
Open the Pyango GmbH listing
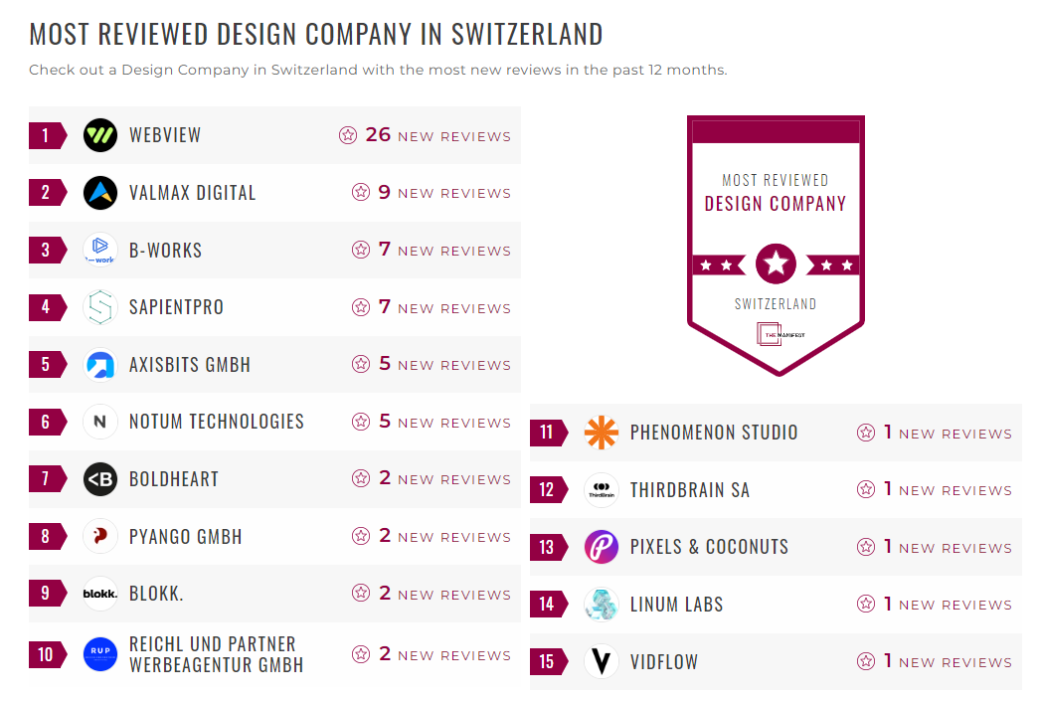click(x=185, y=537)
